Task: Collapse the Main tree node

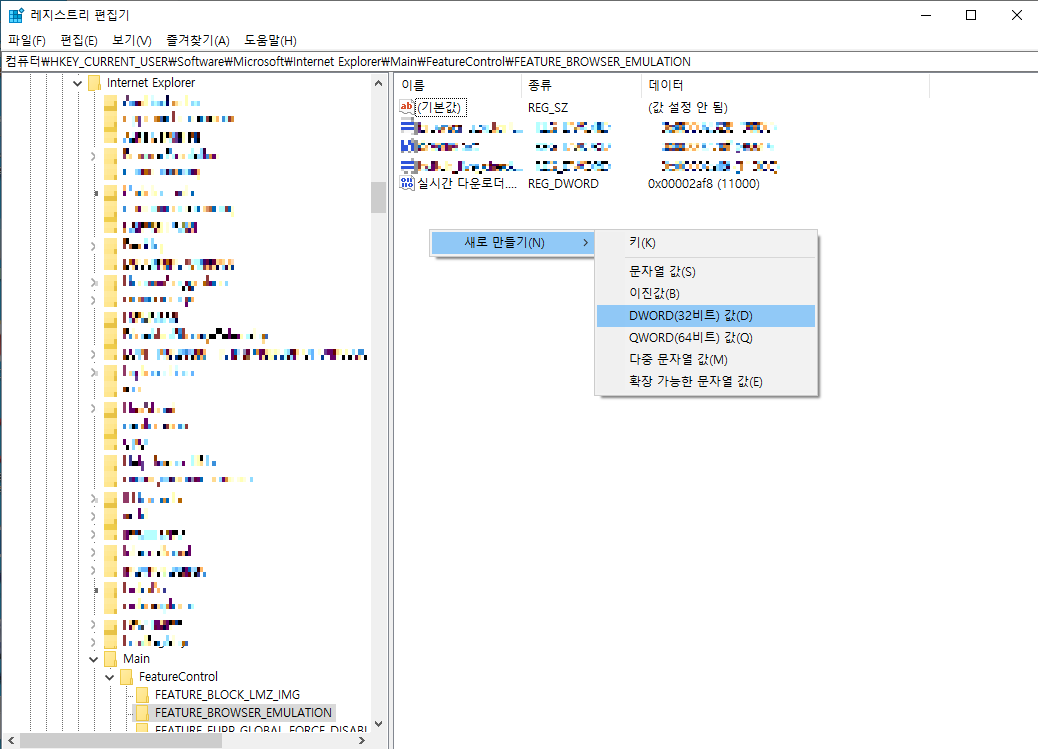Action: click(93, 659)
